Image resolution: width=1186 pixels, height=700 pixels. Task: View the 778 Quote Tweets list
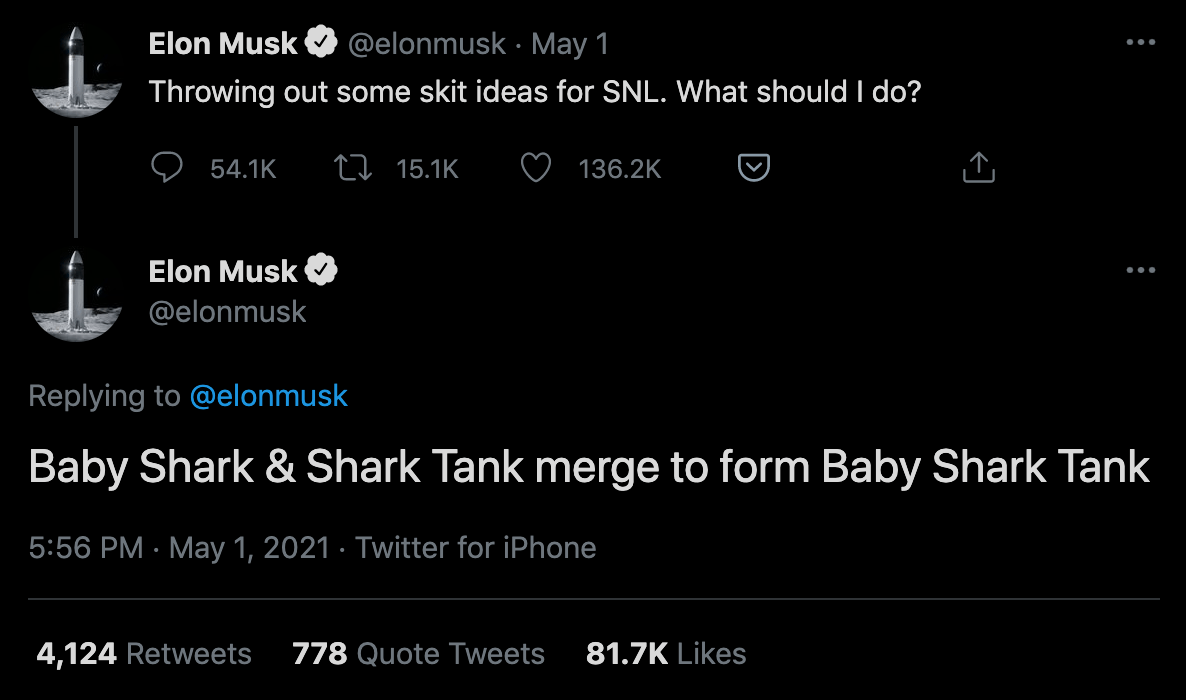(x=418, y=654)
